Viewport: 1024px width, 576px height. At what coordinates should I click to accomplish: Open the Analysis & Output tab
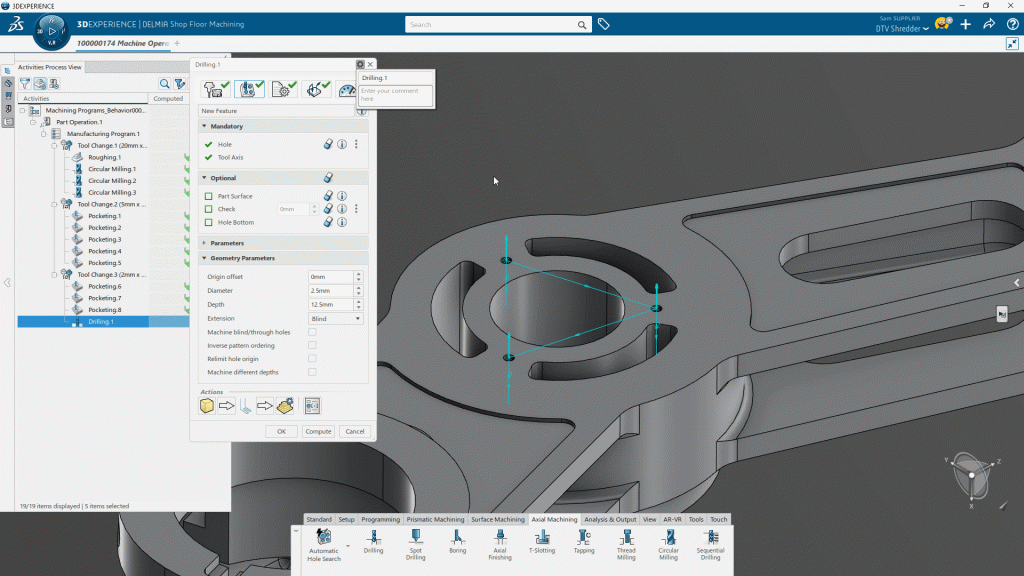click(610, 520)
